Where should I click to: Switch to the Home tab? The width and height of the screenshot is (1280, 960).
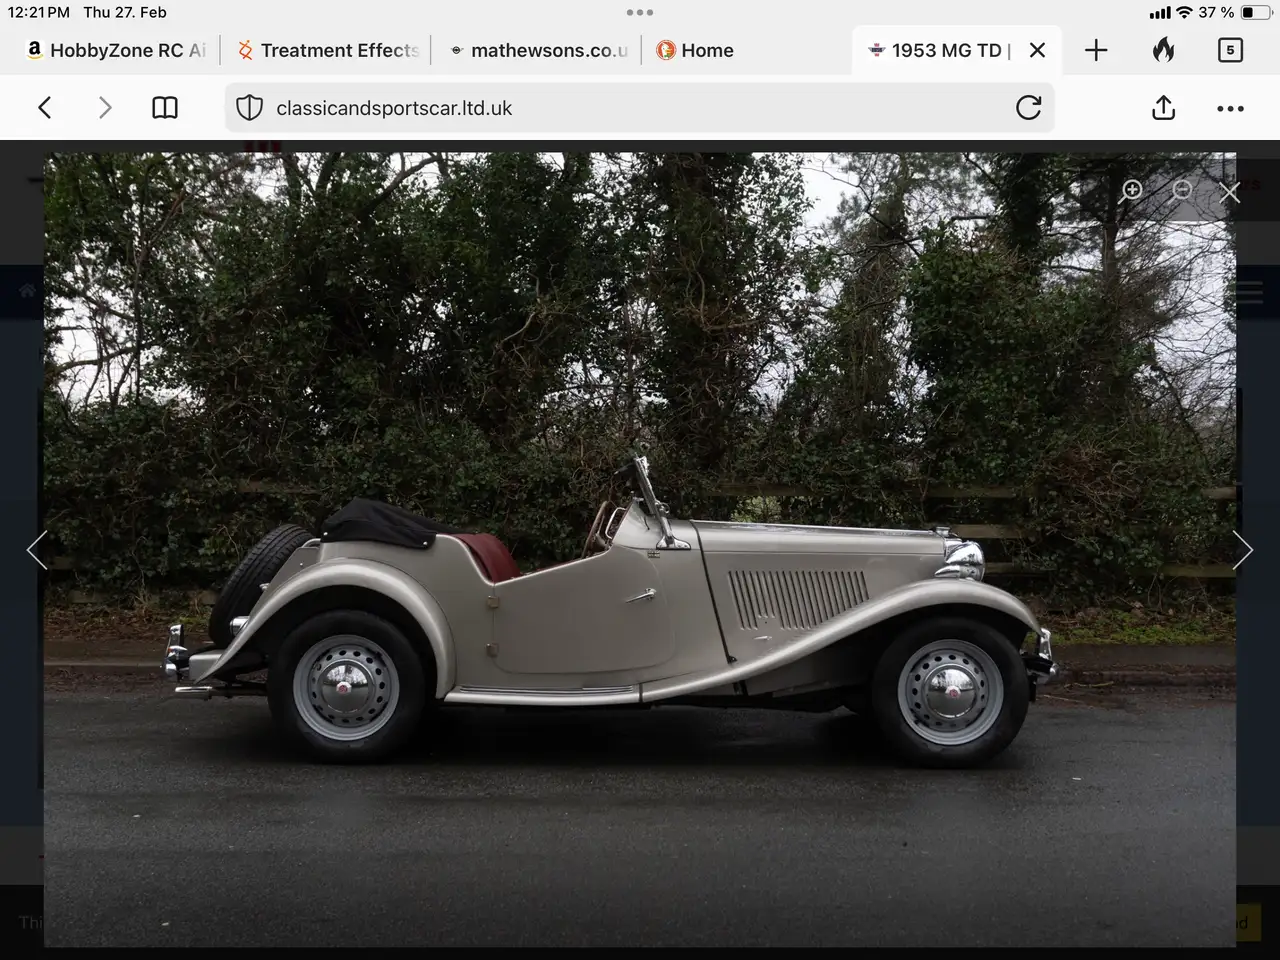[x=695, y=50]
